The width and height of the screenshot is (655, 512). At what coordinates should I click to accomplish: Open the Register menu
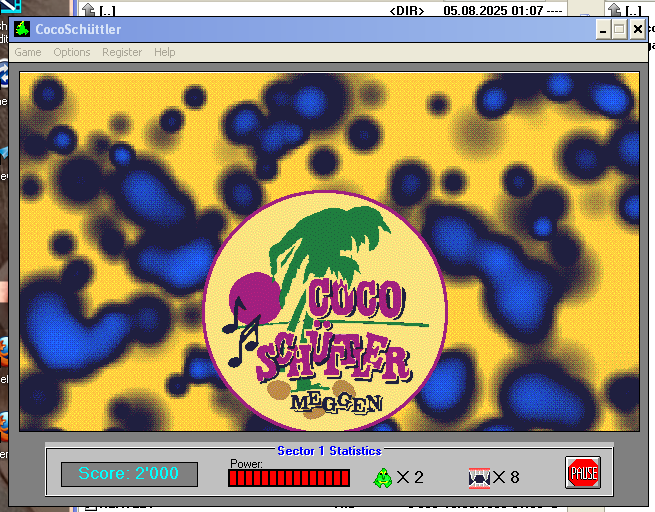(x=122, y=52)
